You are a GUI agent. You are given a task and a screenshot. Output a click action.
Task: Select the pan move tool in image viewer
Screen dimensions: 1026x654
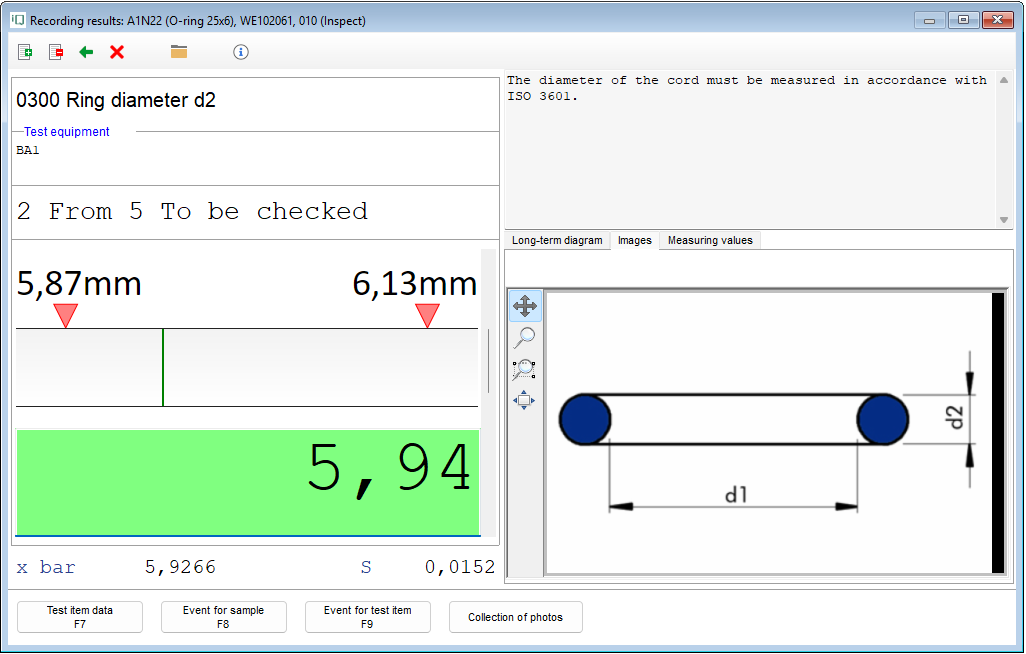(x=525, y=306)
